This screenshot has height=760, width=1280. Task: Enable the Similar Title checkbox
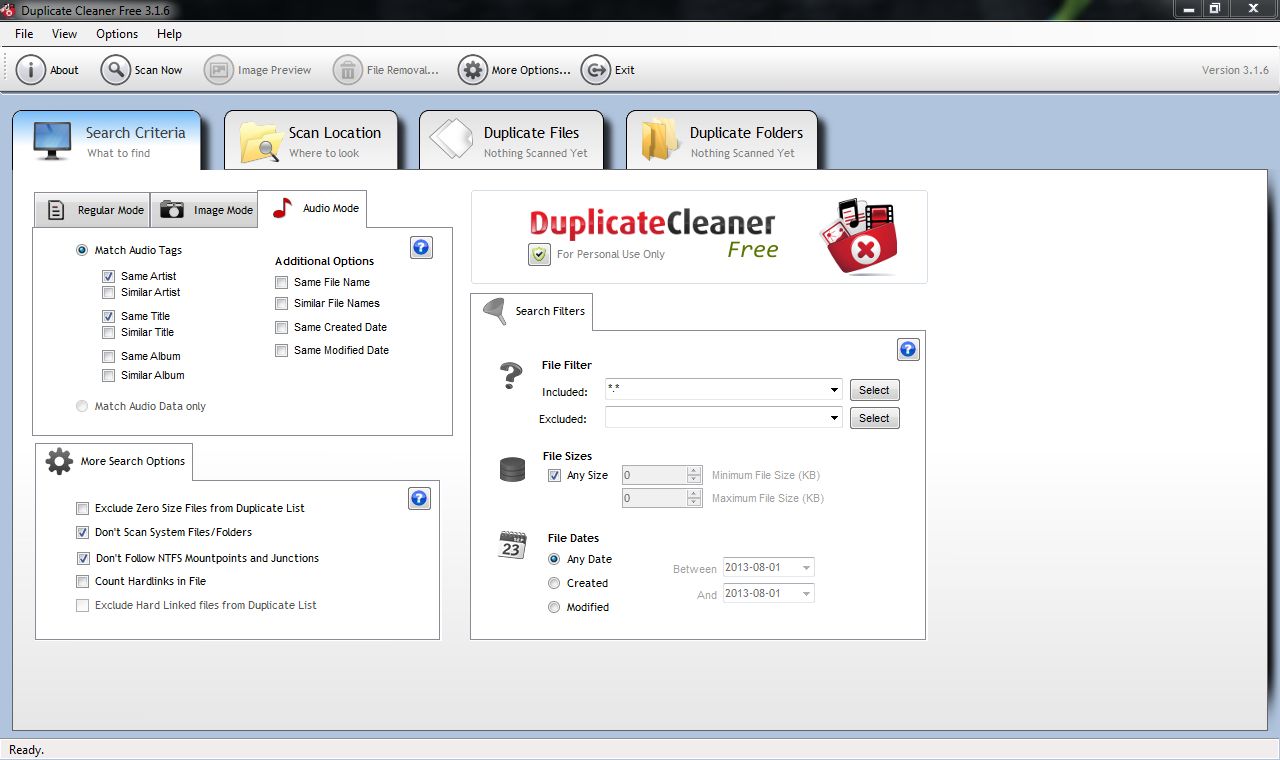[x=108, y=333]
